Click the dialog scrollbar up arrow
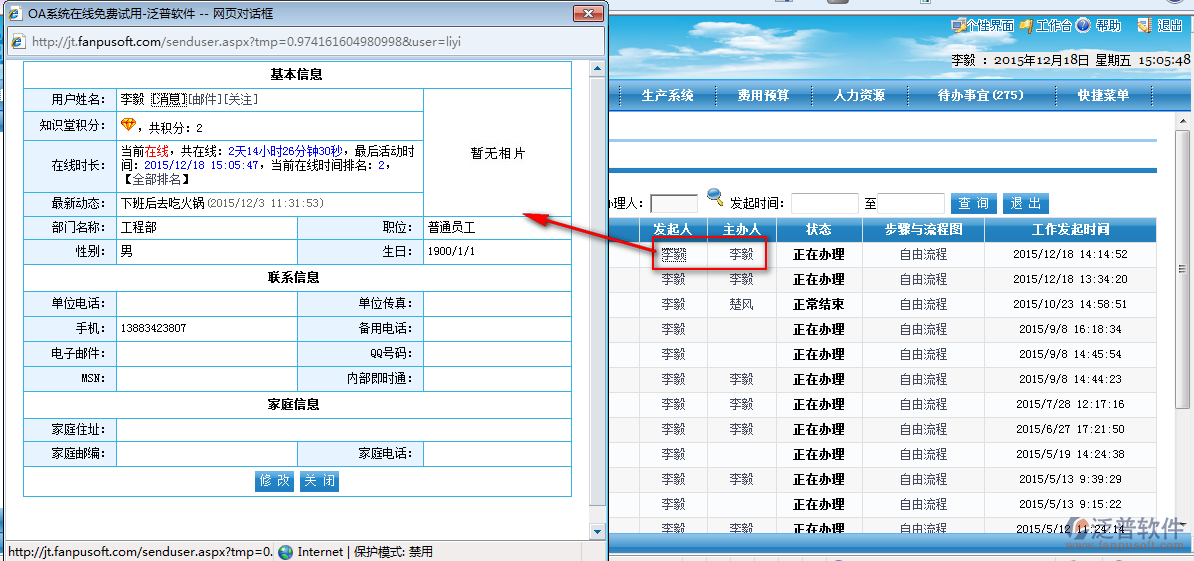 (x=598, y=69)
